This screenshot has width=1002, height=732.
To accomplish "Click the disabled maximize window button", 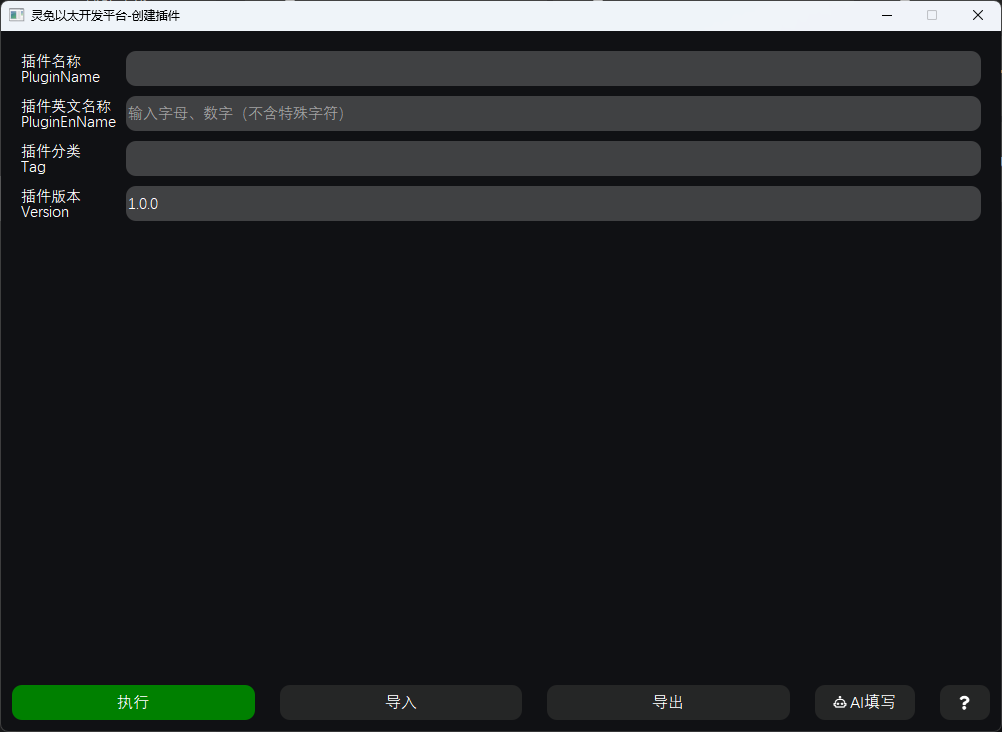I will point(932,15).
